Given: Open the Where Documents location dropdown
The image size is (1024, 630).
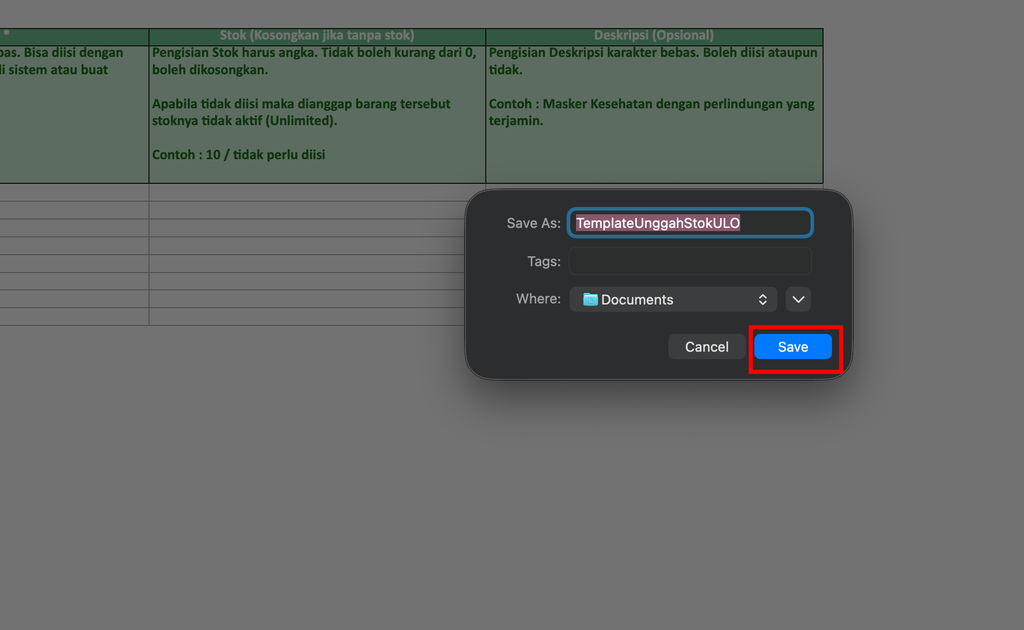Looking at the screenshot, I should (x=673, y=300).
